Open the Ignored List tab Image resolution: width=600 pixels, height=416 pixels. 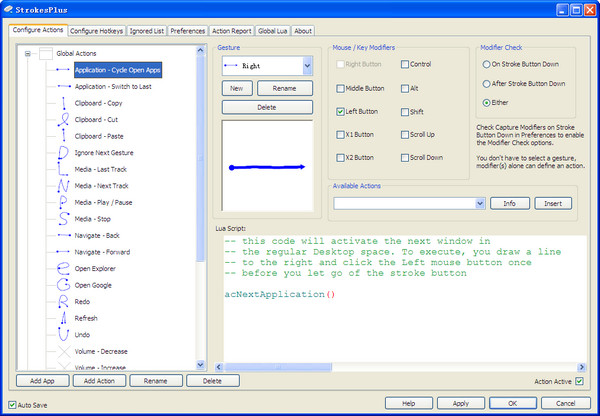click(147, 31)
